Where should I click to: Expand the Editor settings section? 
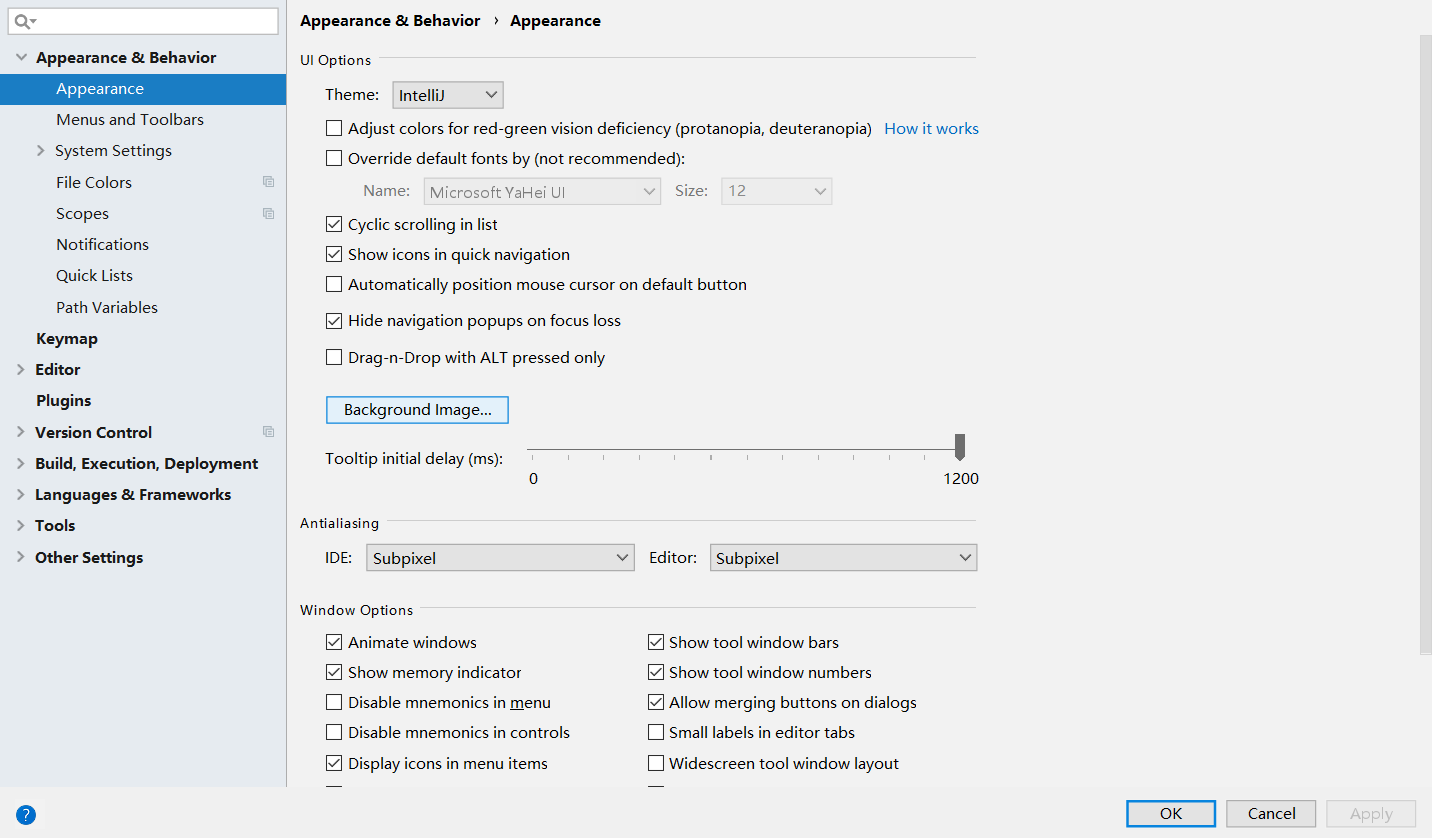[x=21, y=370]
